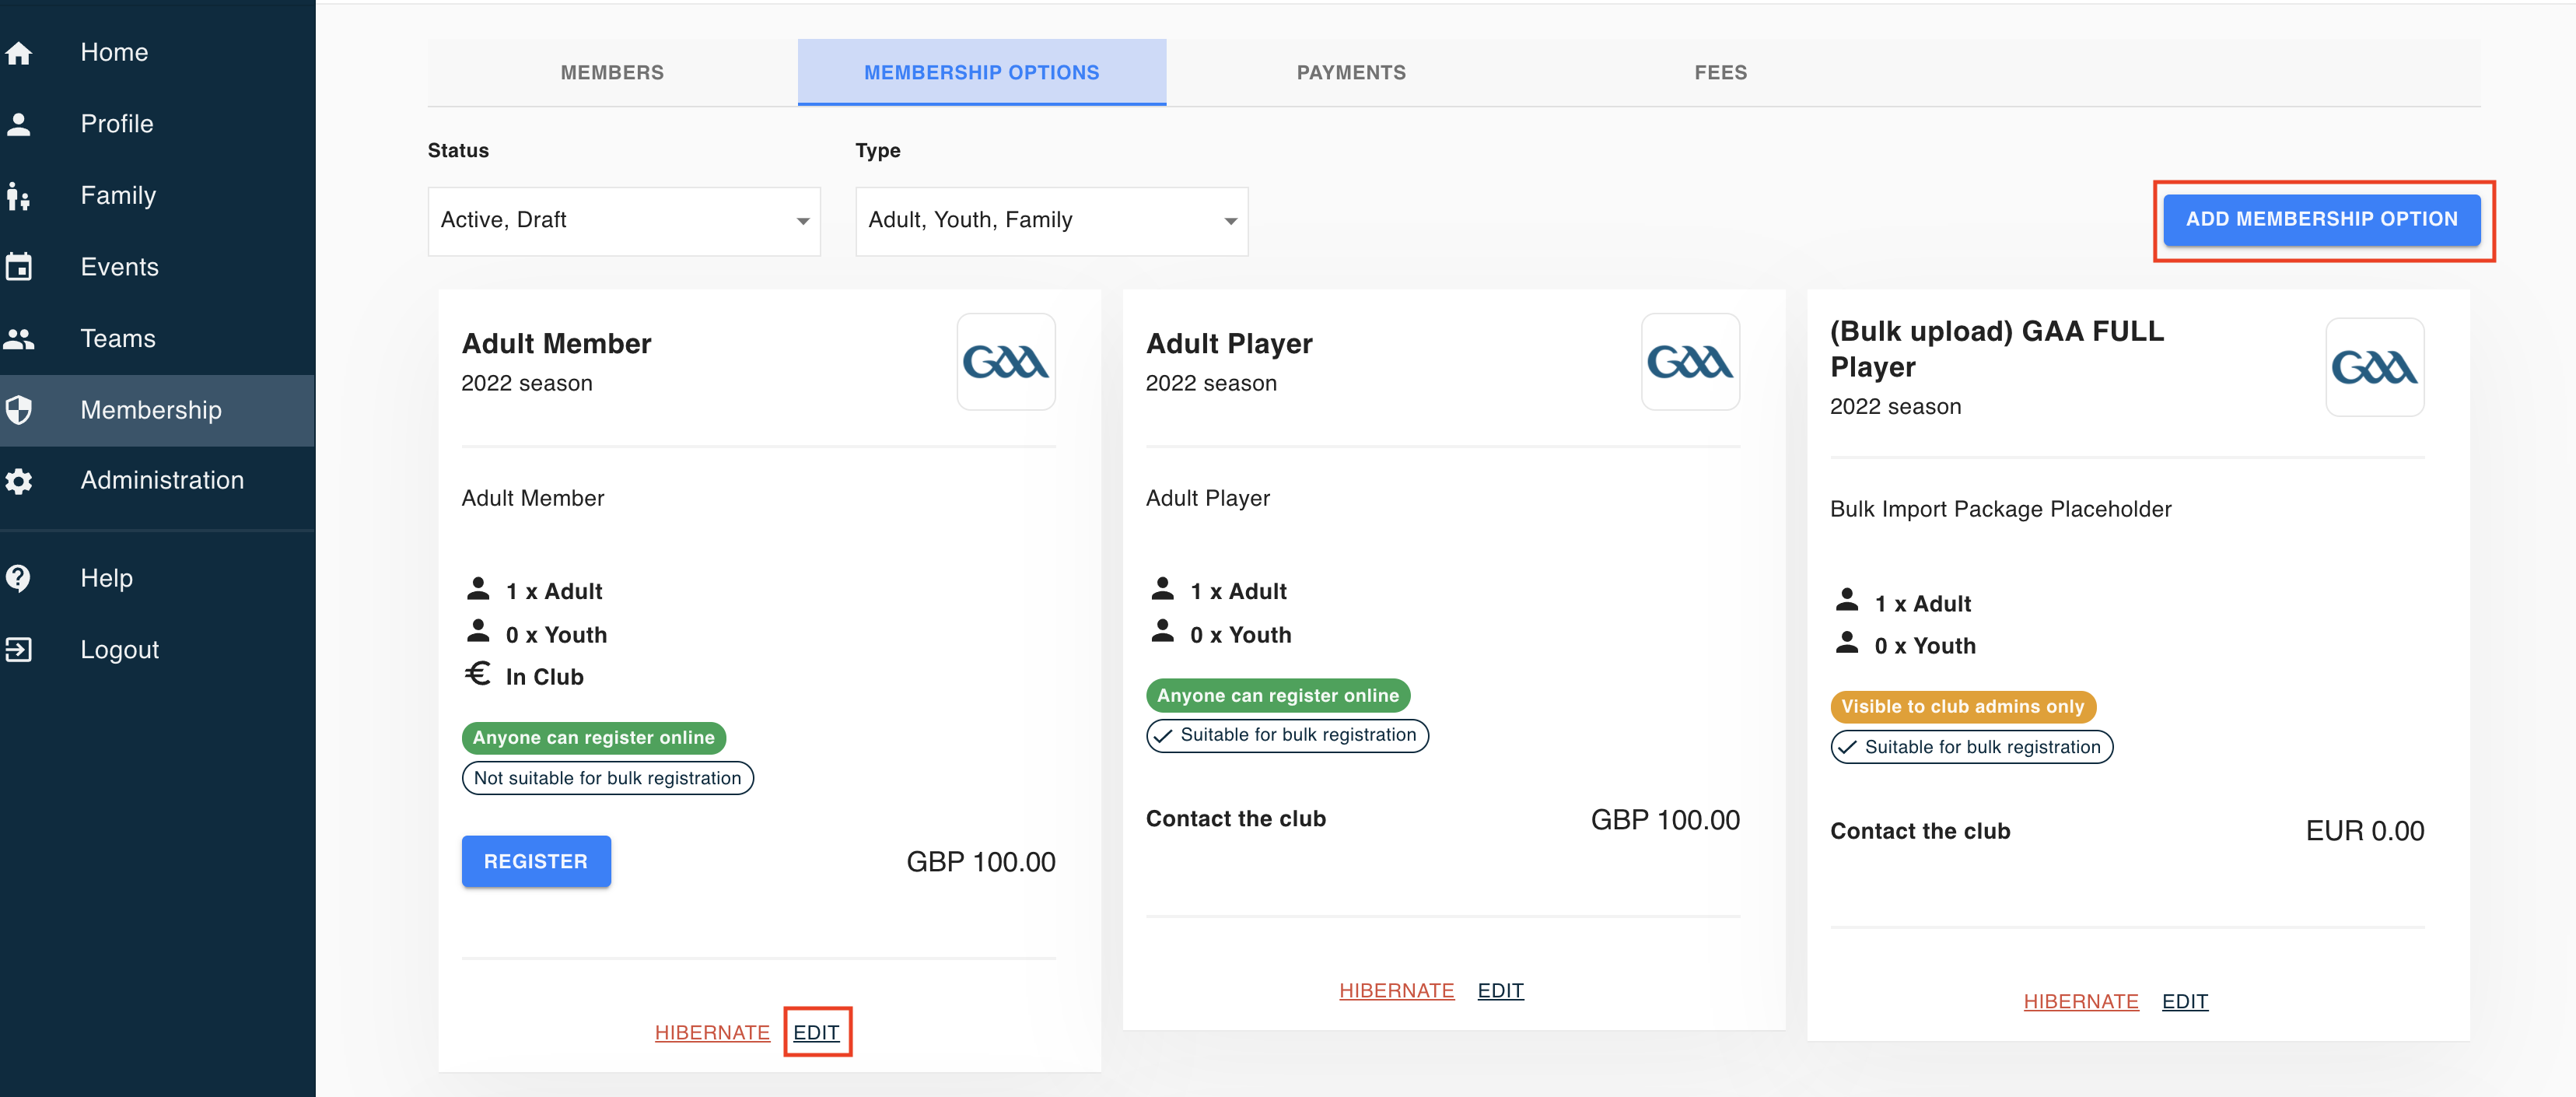The image size is (2576, 1097).
Task: Open the Payments tab
Action: (1351, 73)
